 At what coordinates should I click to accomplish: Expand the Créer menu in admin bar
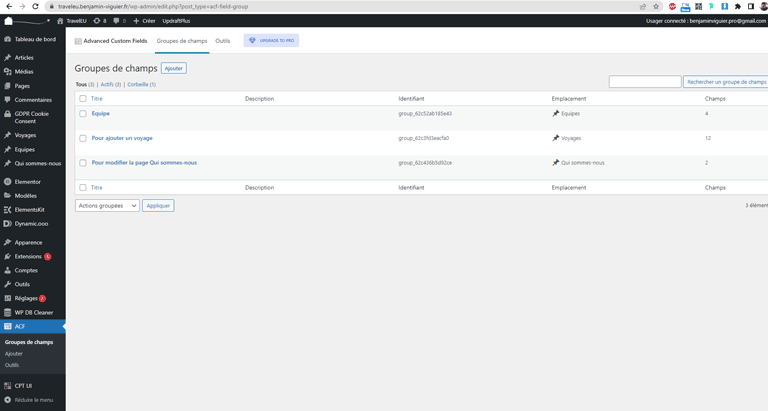click(x=144, y=20)
